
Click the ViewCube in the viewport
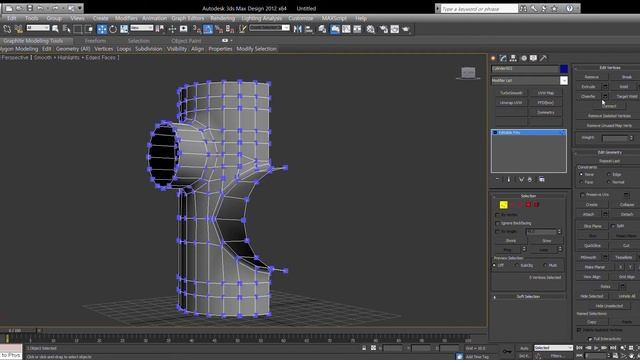[x=468, y=73]
